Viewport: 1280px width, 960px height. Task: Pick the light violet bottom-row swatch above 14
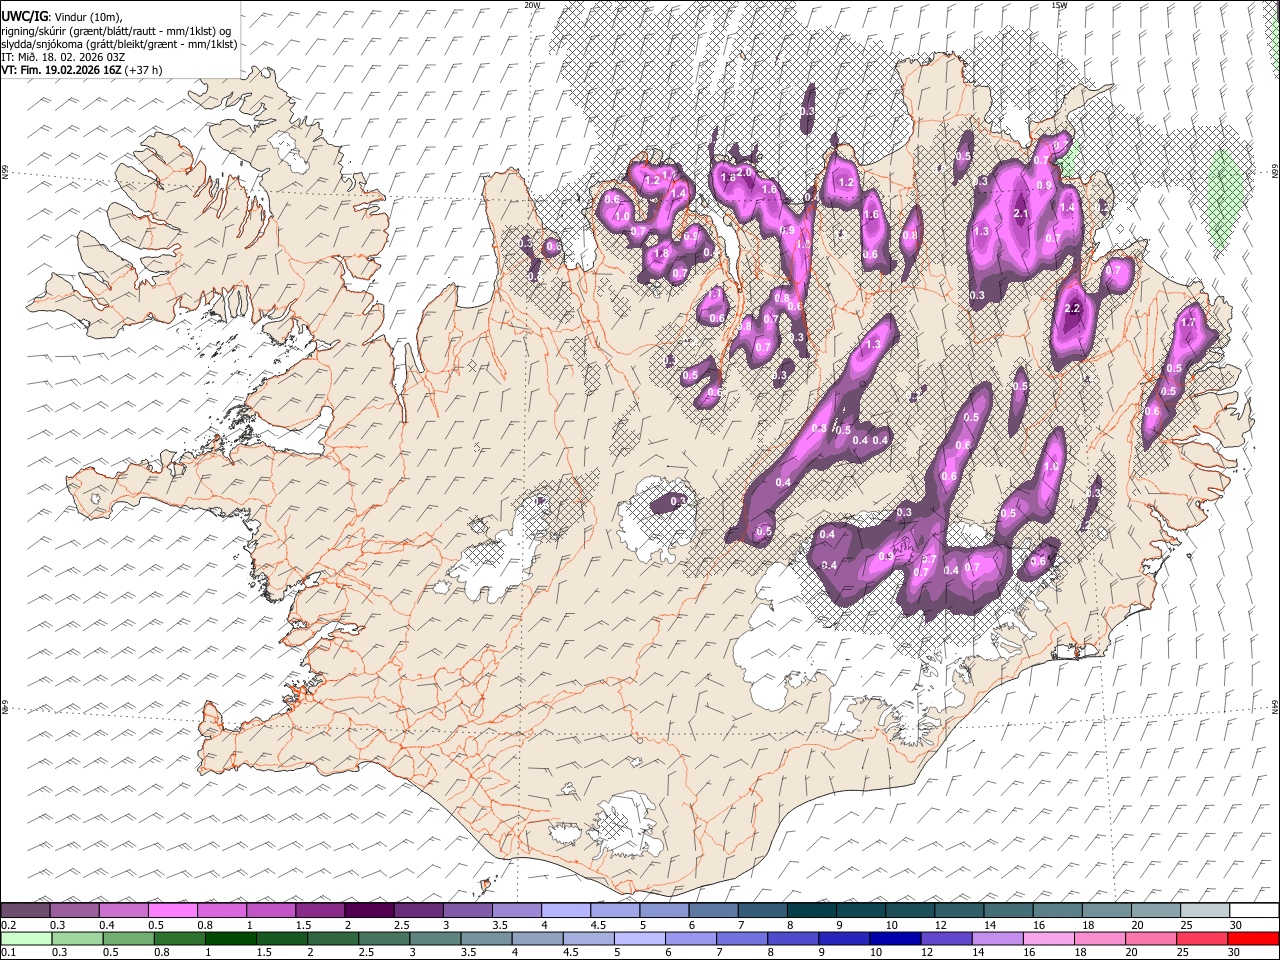click(x=996, y=939)
